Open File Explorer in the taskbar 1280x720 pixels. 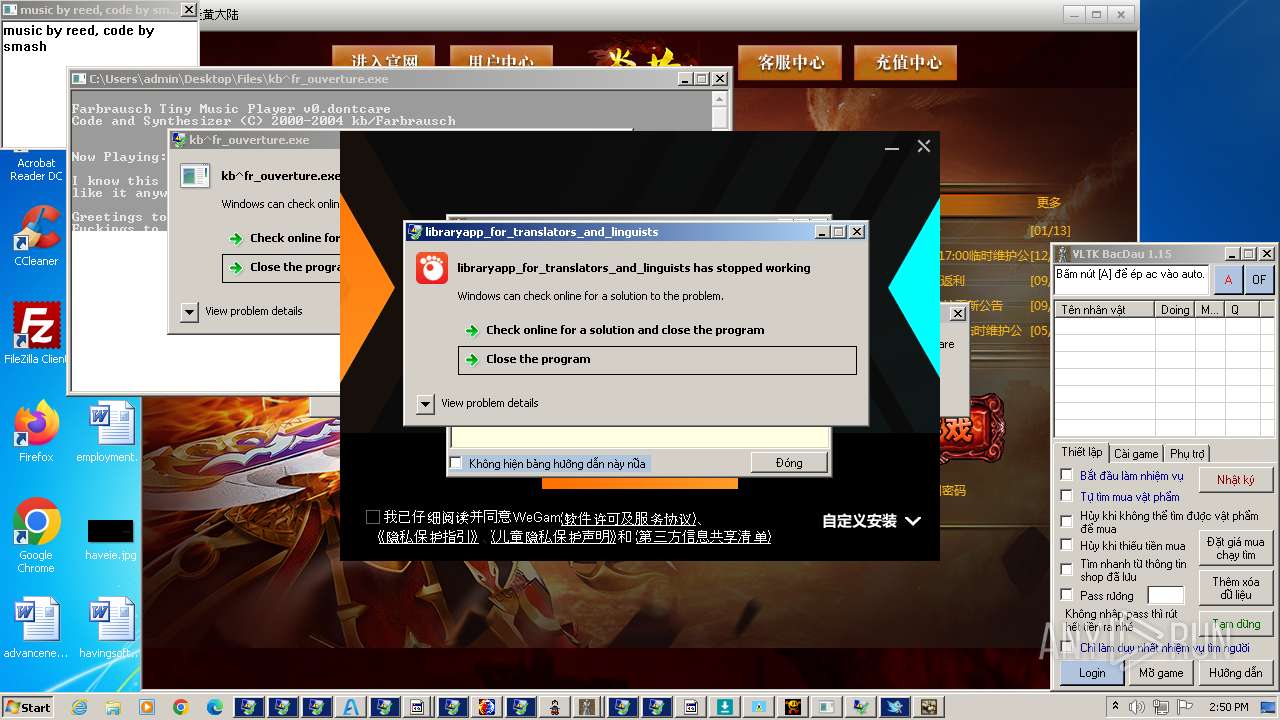coord(113,707)
